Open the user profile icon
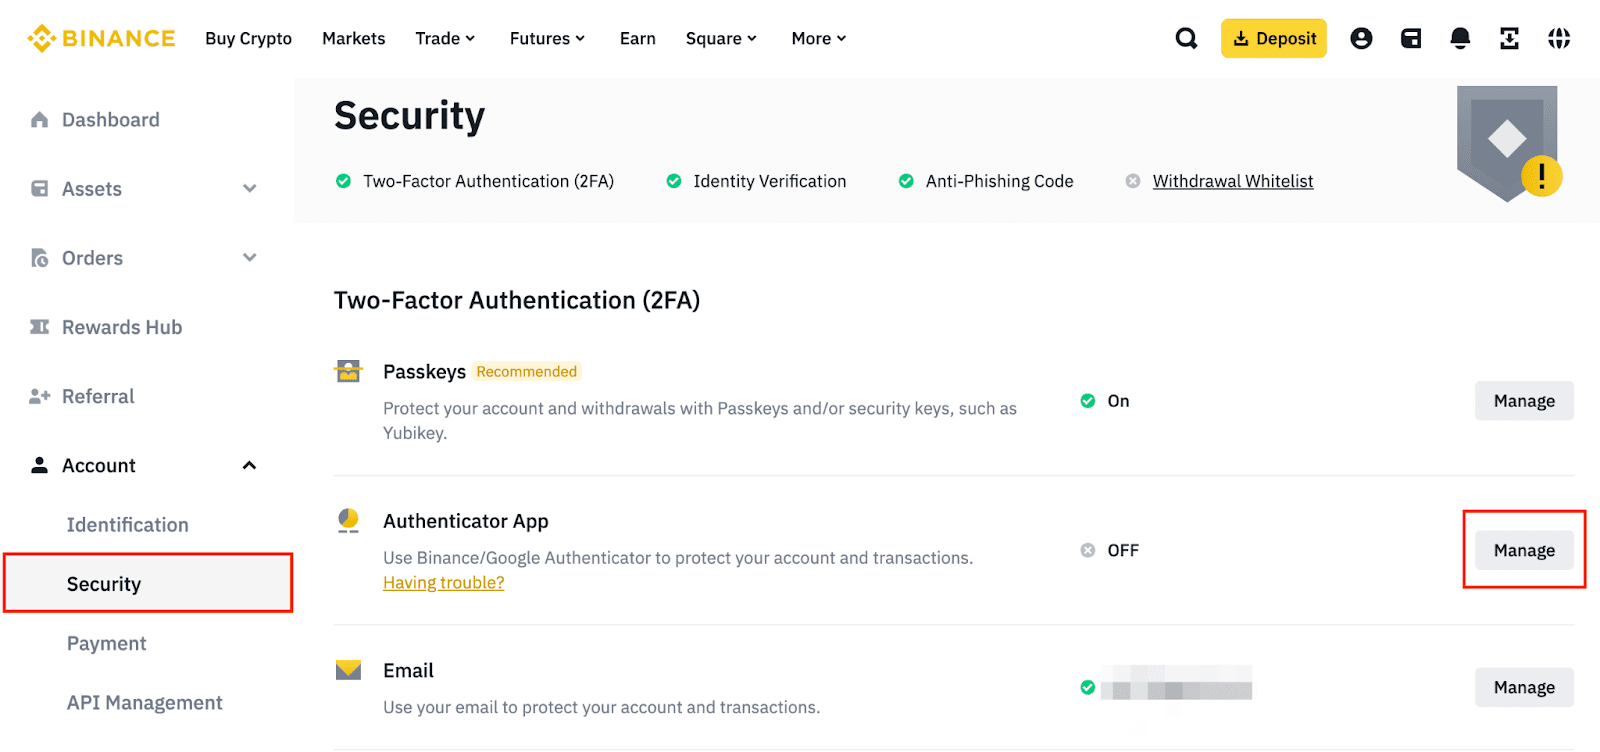 click(1361, 38)
